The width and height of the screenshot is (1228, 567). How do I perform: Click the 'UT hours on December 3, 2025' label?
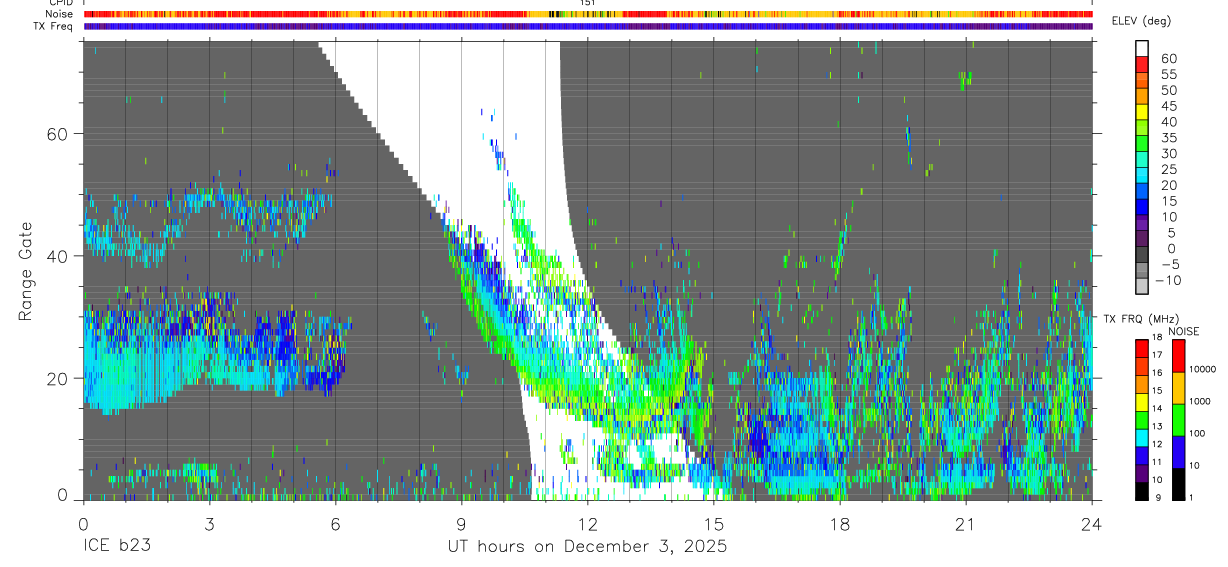coord(587,547)
